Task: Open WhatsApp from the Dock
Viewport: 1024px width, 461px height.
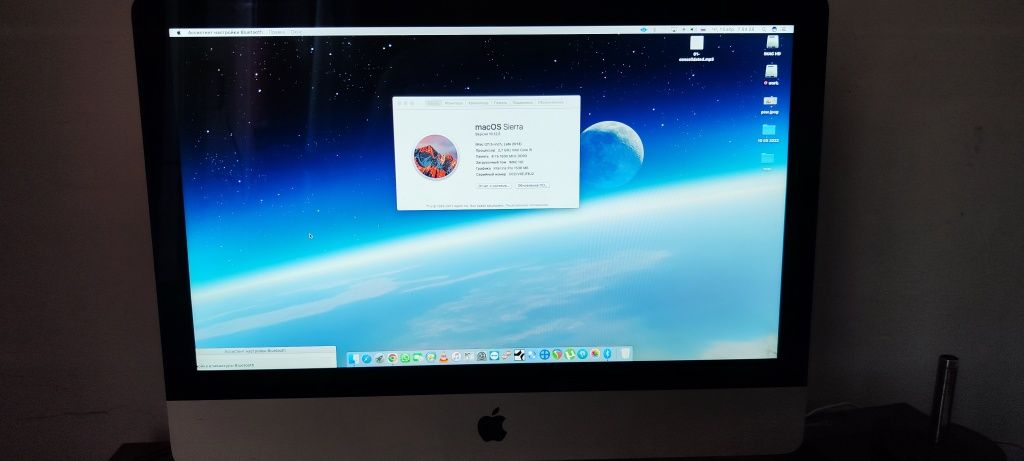Action: 405,358
